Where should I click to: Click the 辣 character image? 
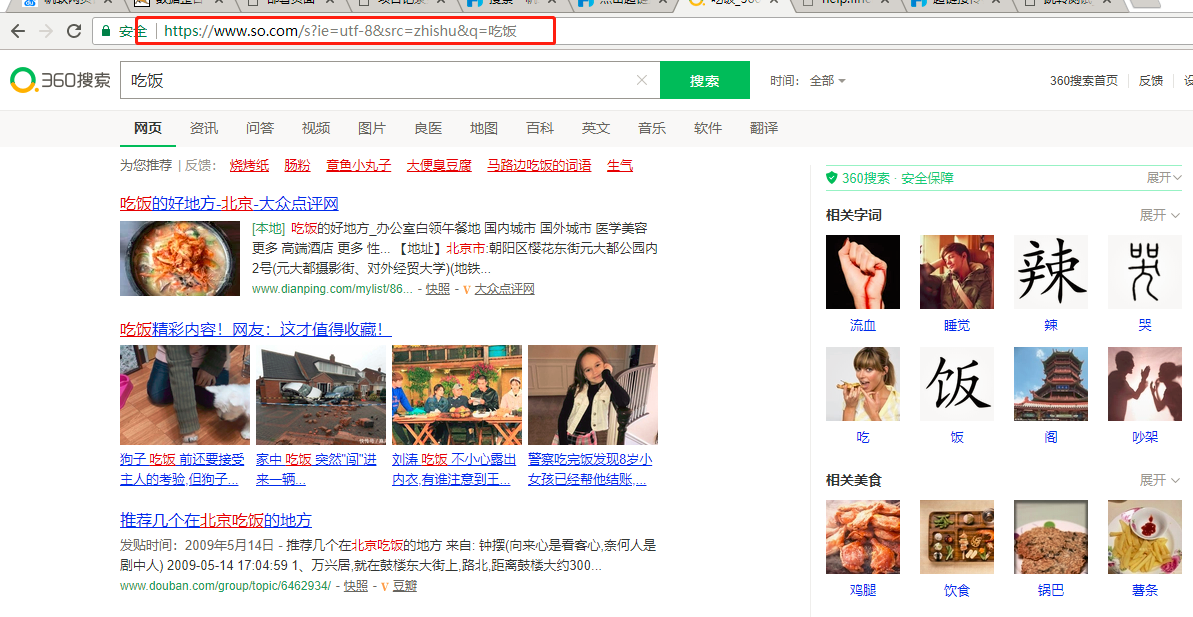tap(1051, 272)
